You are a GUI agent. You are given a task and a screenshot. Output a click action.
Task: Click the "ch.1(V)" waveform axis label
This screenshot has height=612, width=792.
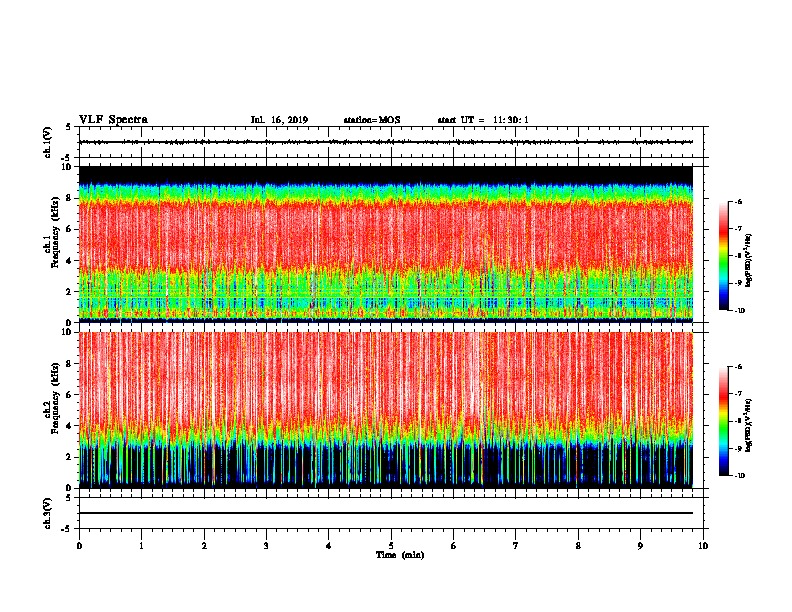pos(47,142)
